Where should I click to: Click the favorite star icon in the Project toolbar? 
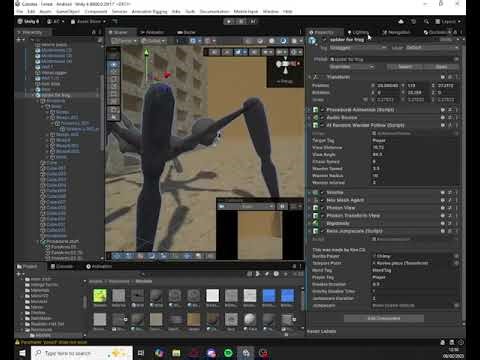[x=285, y=274]
